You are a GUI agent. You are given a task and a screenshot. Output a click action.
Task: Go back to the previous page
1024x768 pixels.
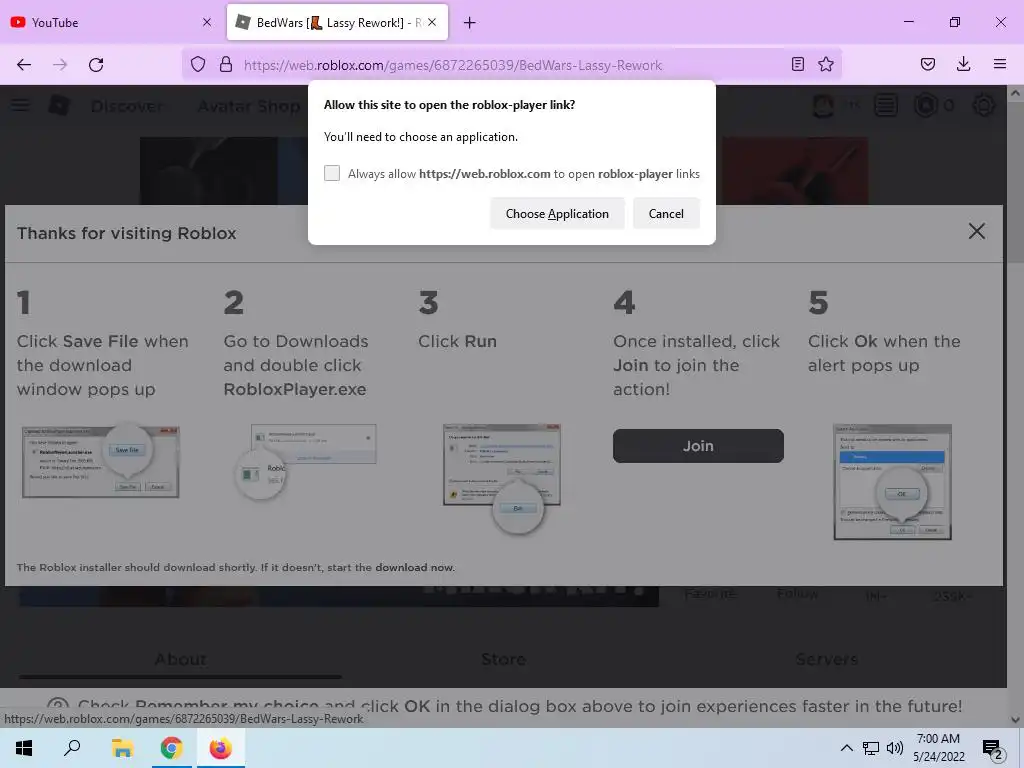coord(24,64)
